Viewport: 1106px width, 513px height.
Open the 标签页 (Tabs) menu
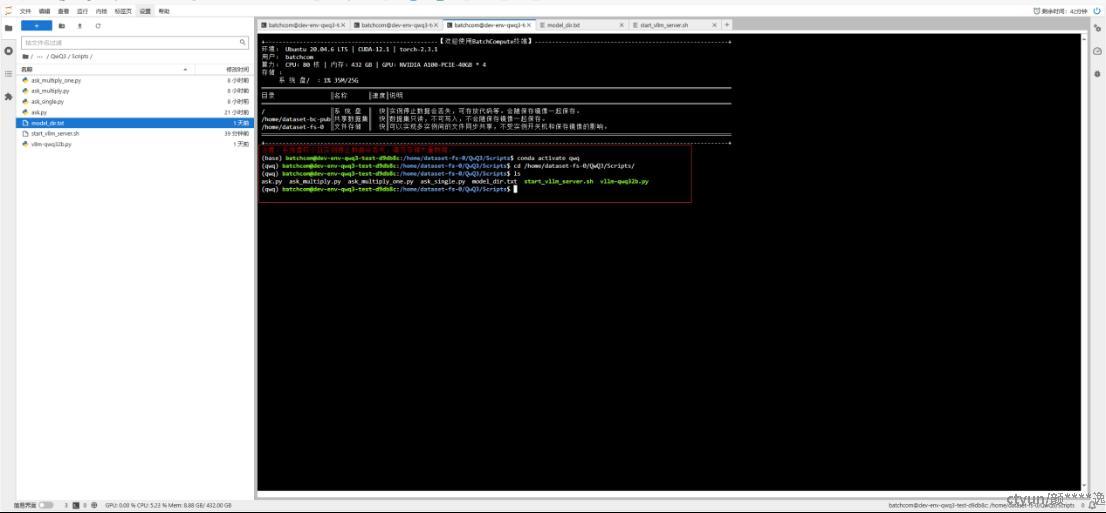click(123, 11)
